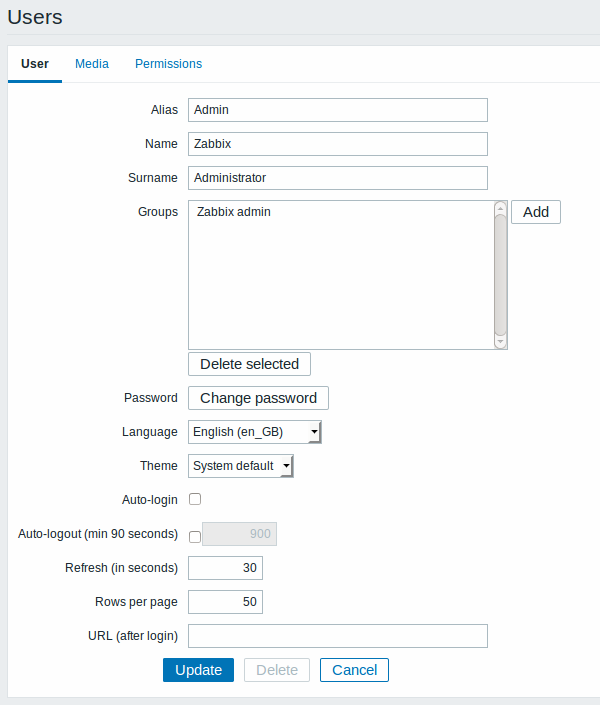Click the Update button
Viewport: 600px width, 705px height.
198,670
